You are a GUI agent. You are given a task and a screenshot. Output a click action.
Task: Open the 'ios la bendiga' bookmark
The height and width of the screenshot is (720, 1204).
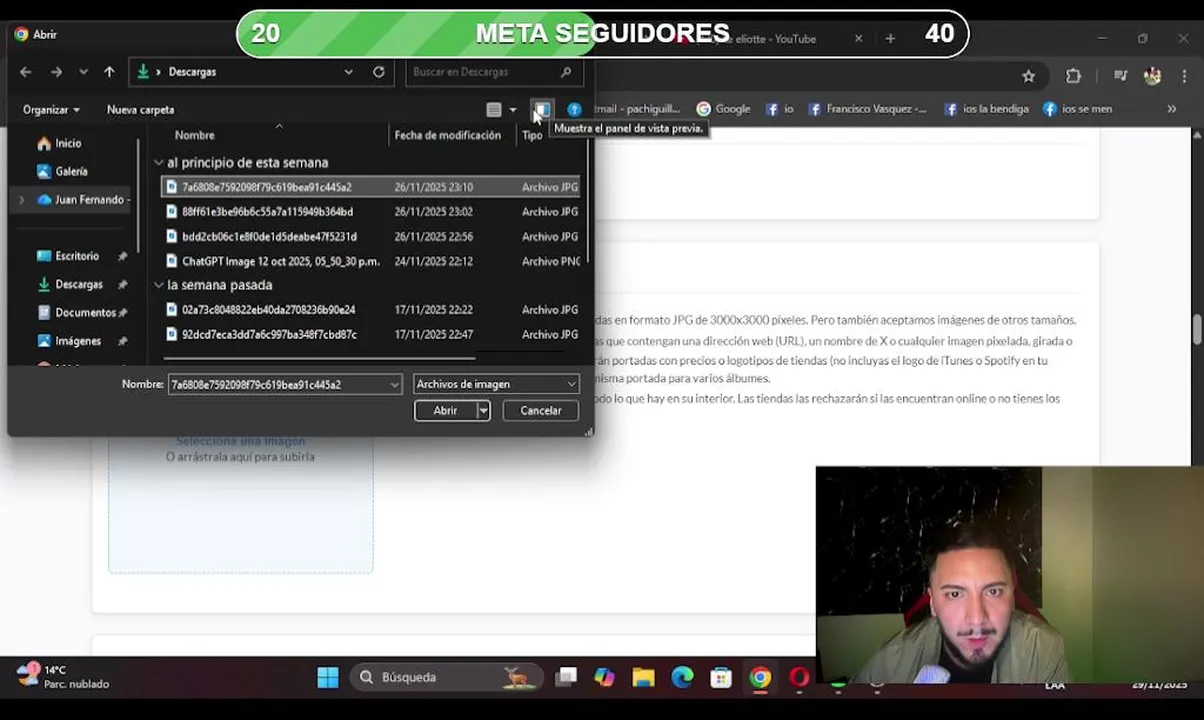point(986,109)
